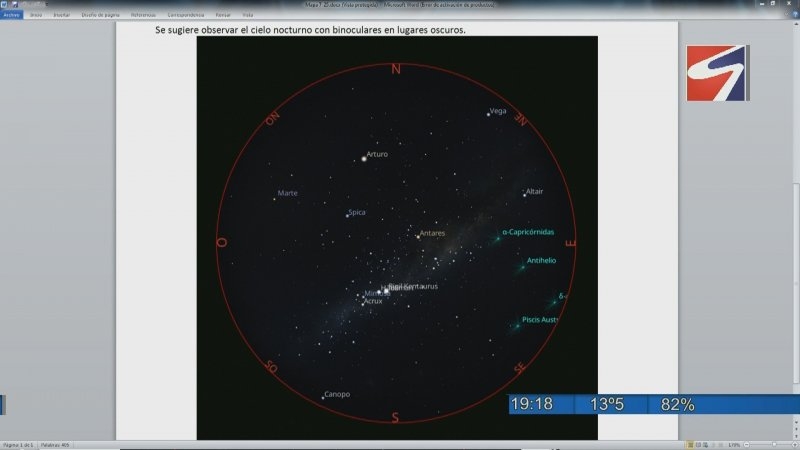The width and height of the screenshot is (800, 450).
Task: Switch to the Revisar tab
Action: tap(222, 15)
